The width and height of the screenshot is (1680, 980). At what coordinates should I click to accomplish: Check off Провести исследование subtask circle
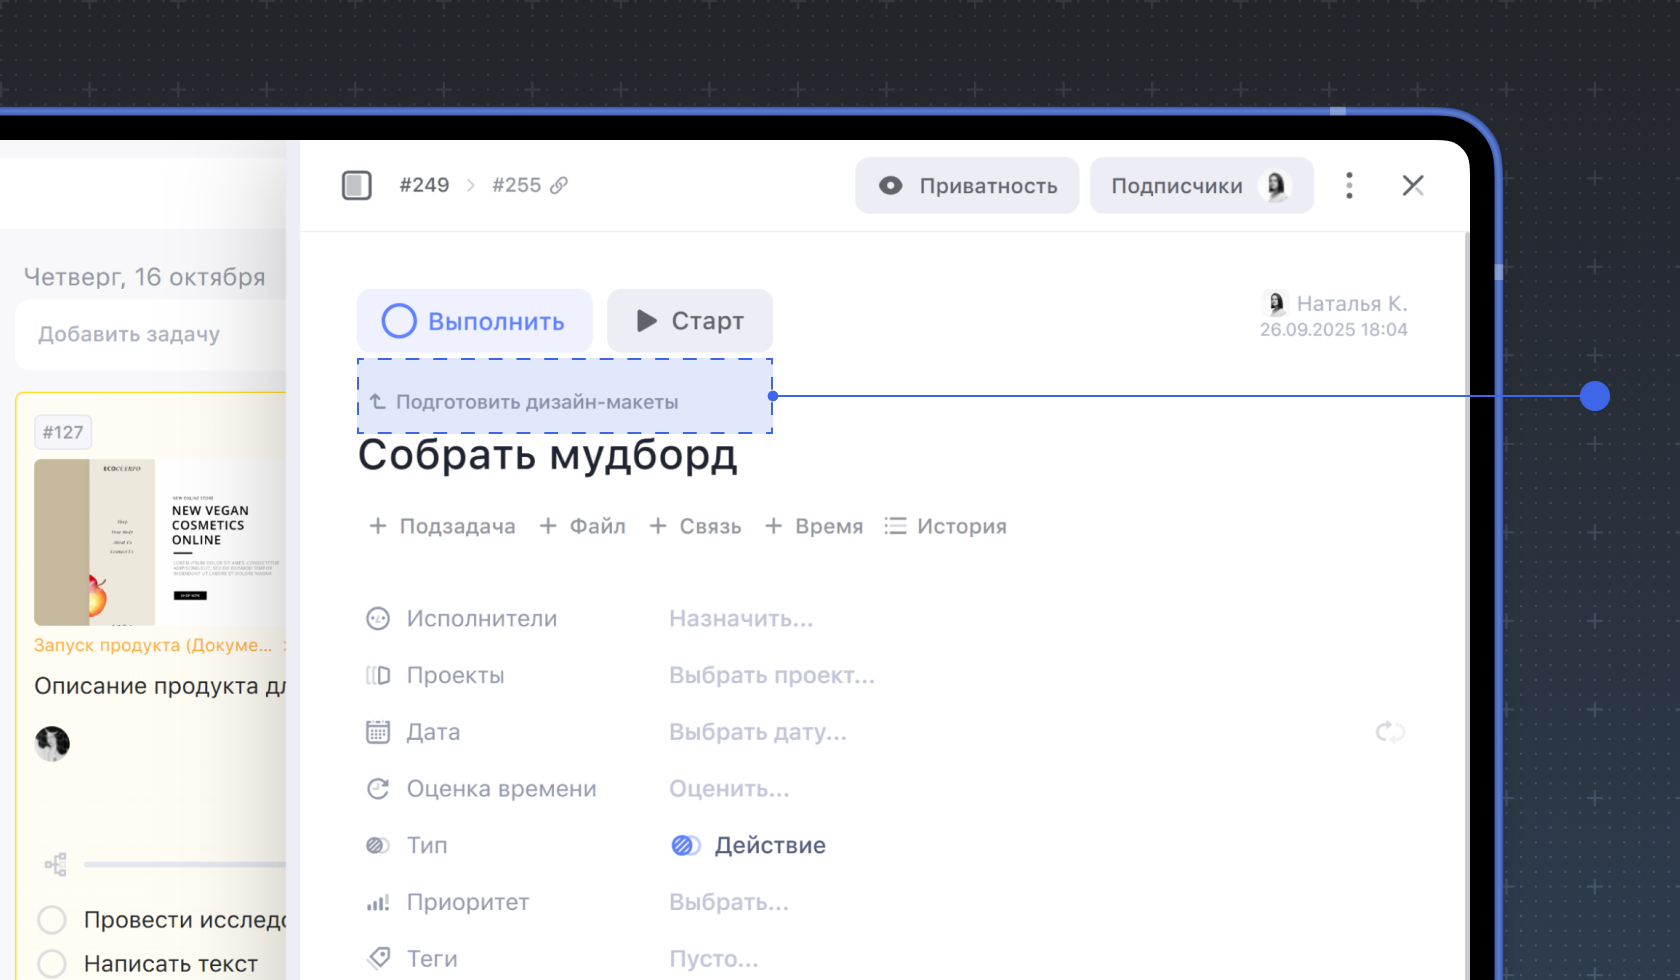[52, 920]
